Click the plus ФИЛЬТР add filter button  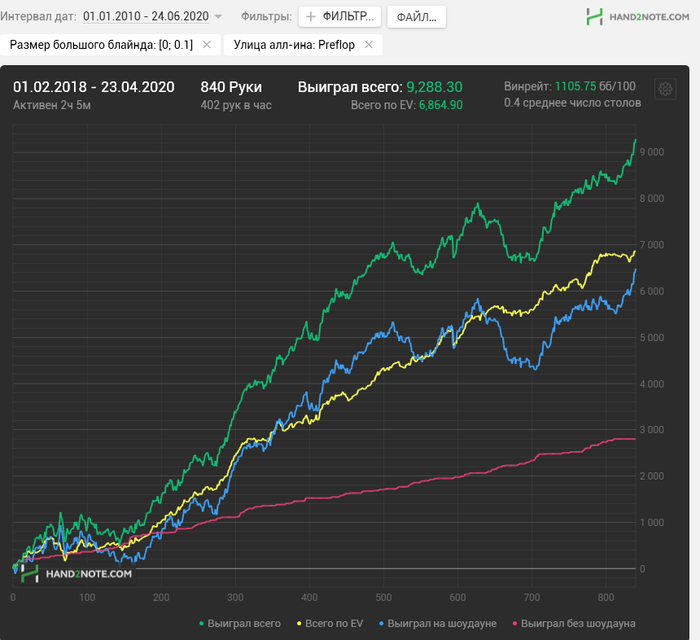[x=340, y=17]
